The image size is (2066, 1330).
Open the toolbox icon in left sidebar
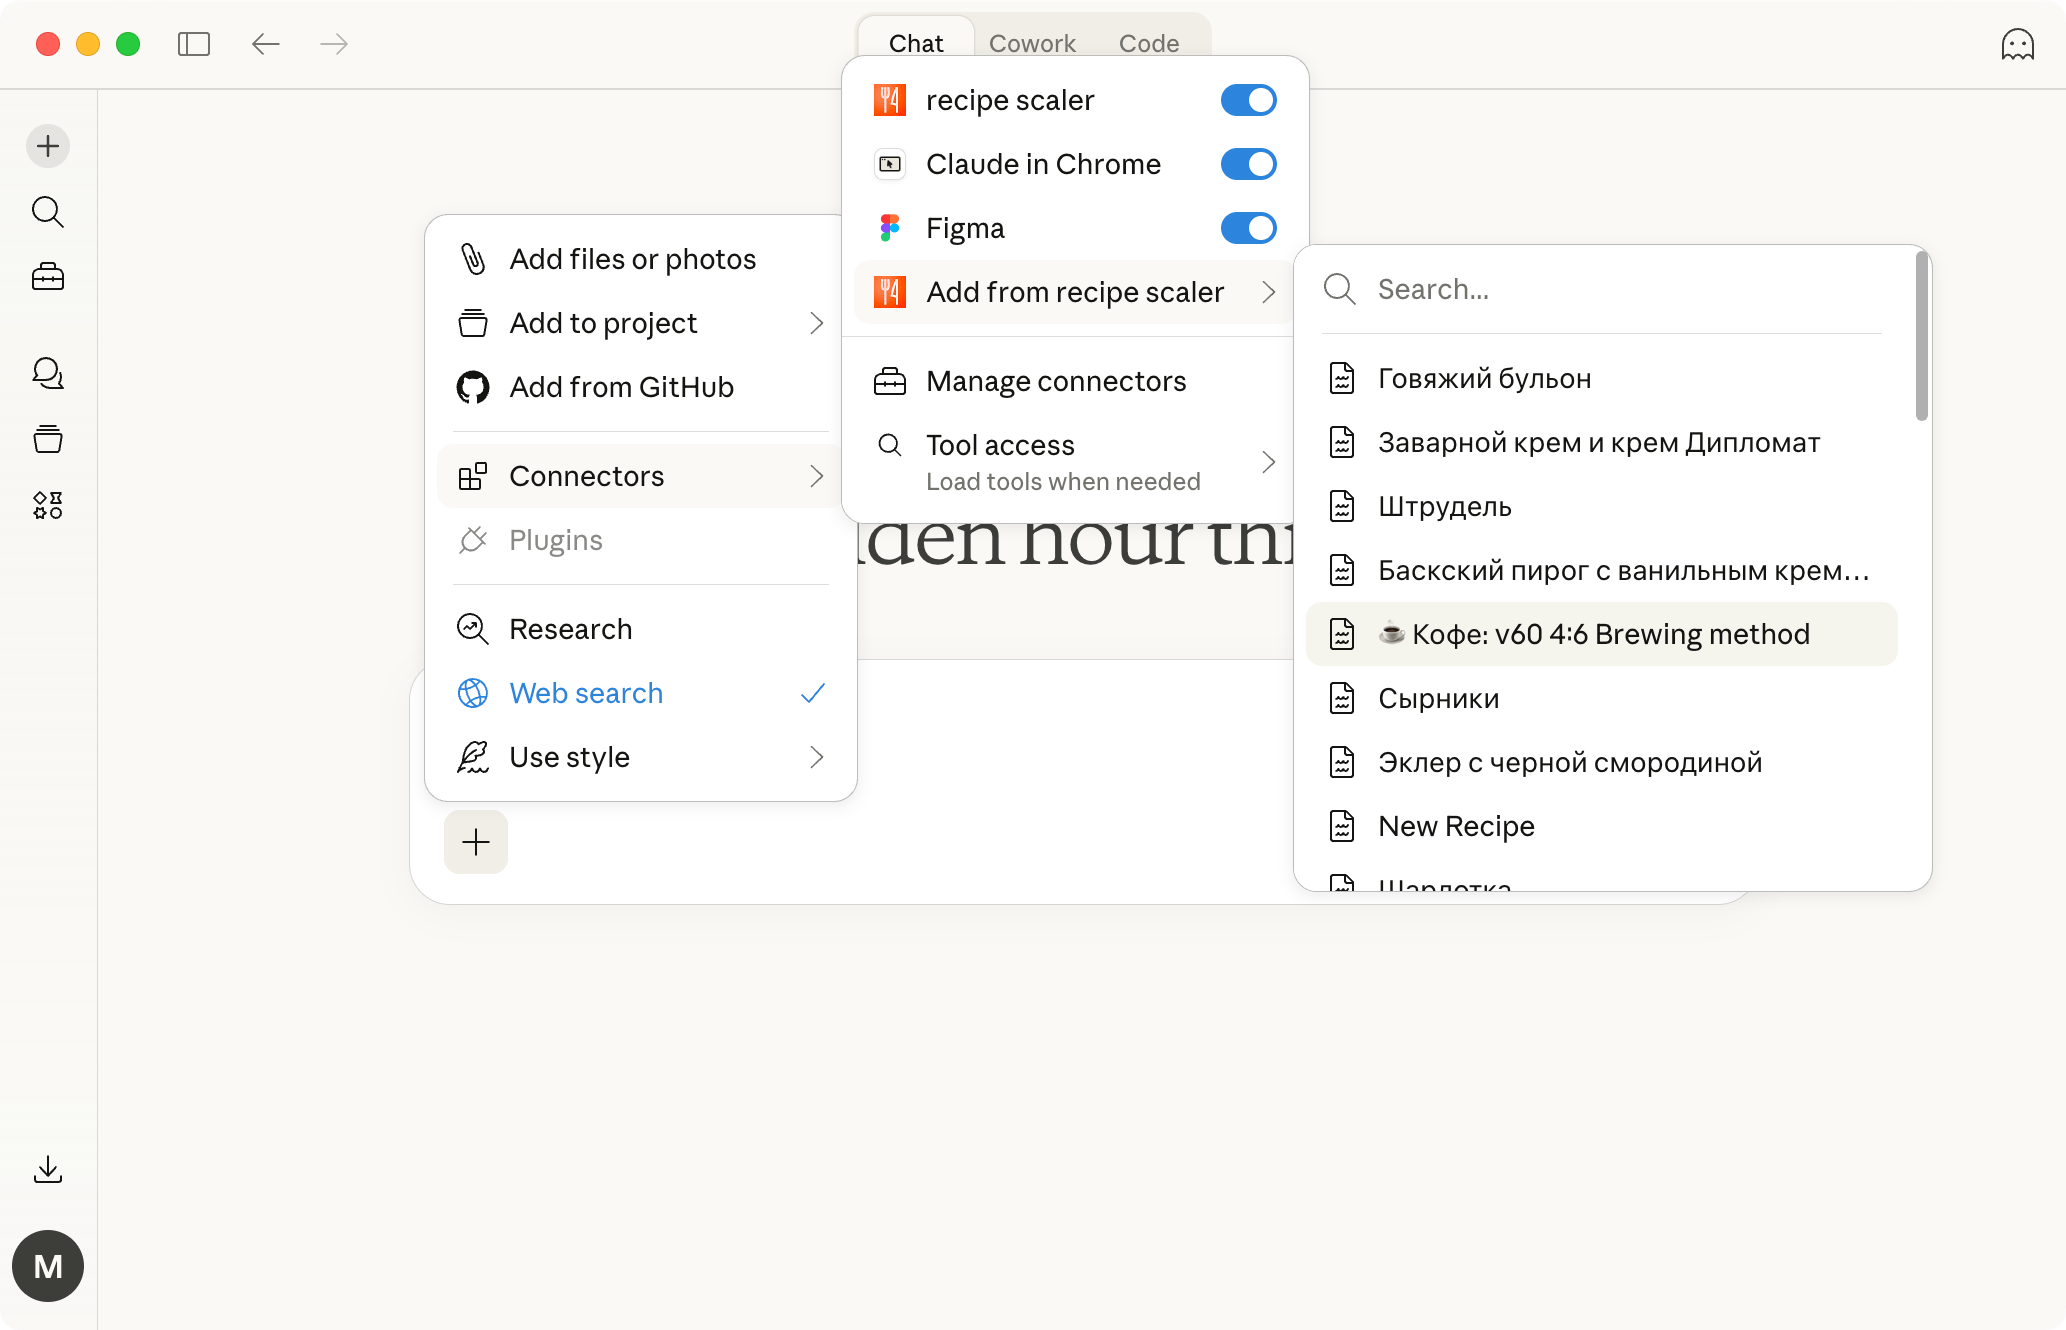tap(48, 277)
